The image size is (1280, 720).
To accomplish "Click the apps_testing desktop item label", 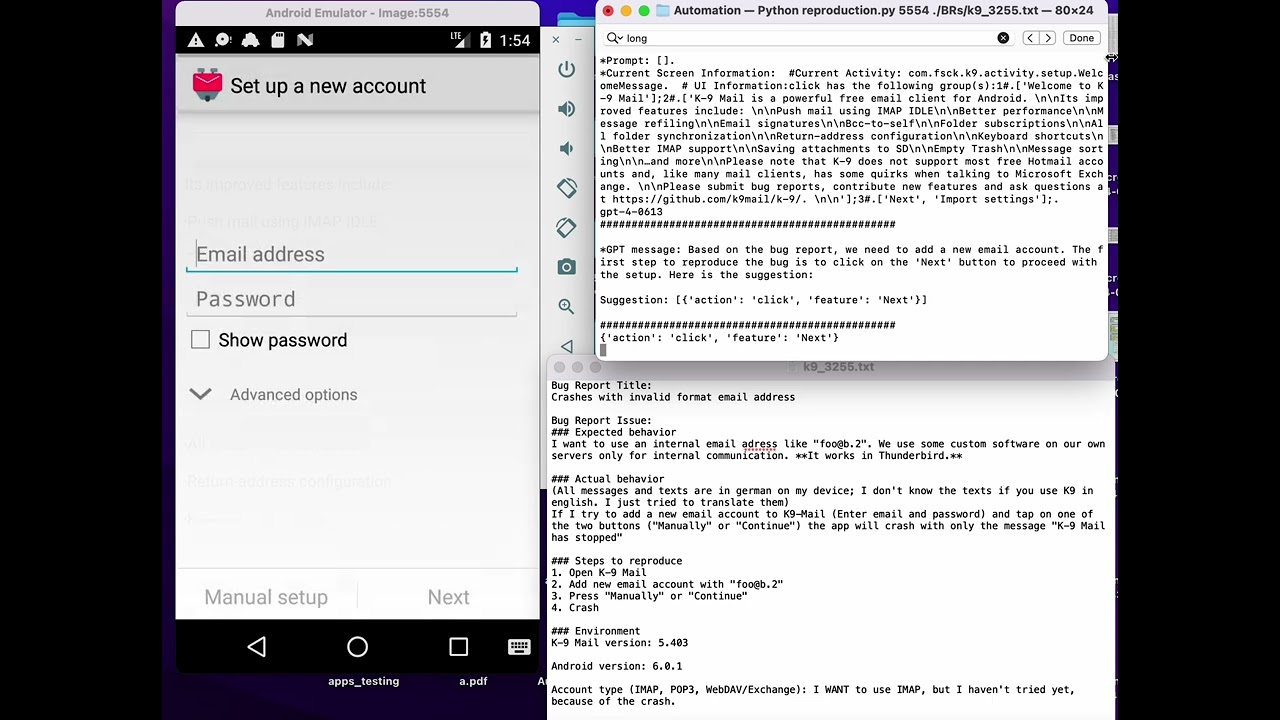I will (363, 681).
